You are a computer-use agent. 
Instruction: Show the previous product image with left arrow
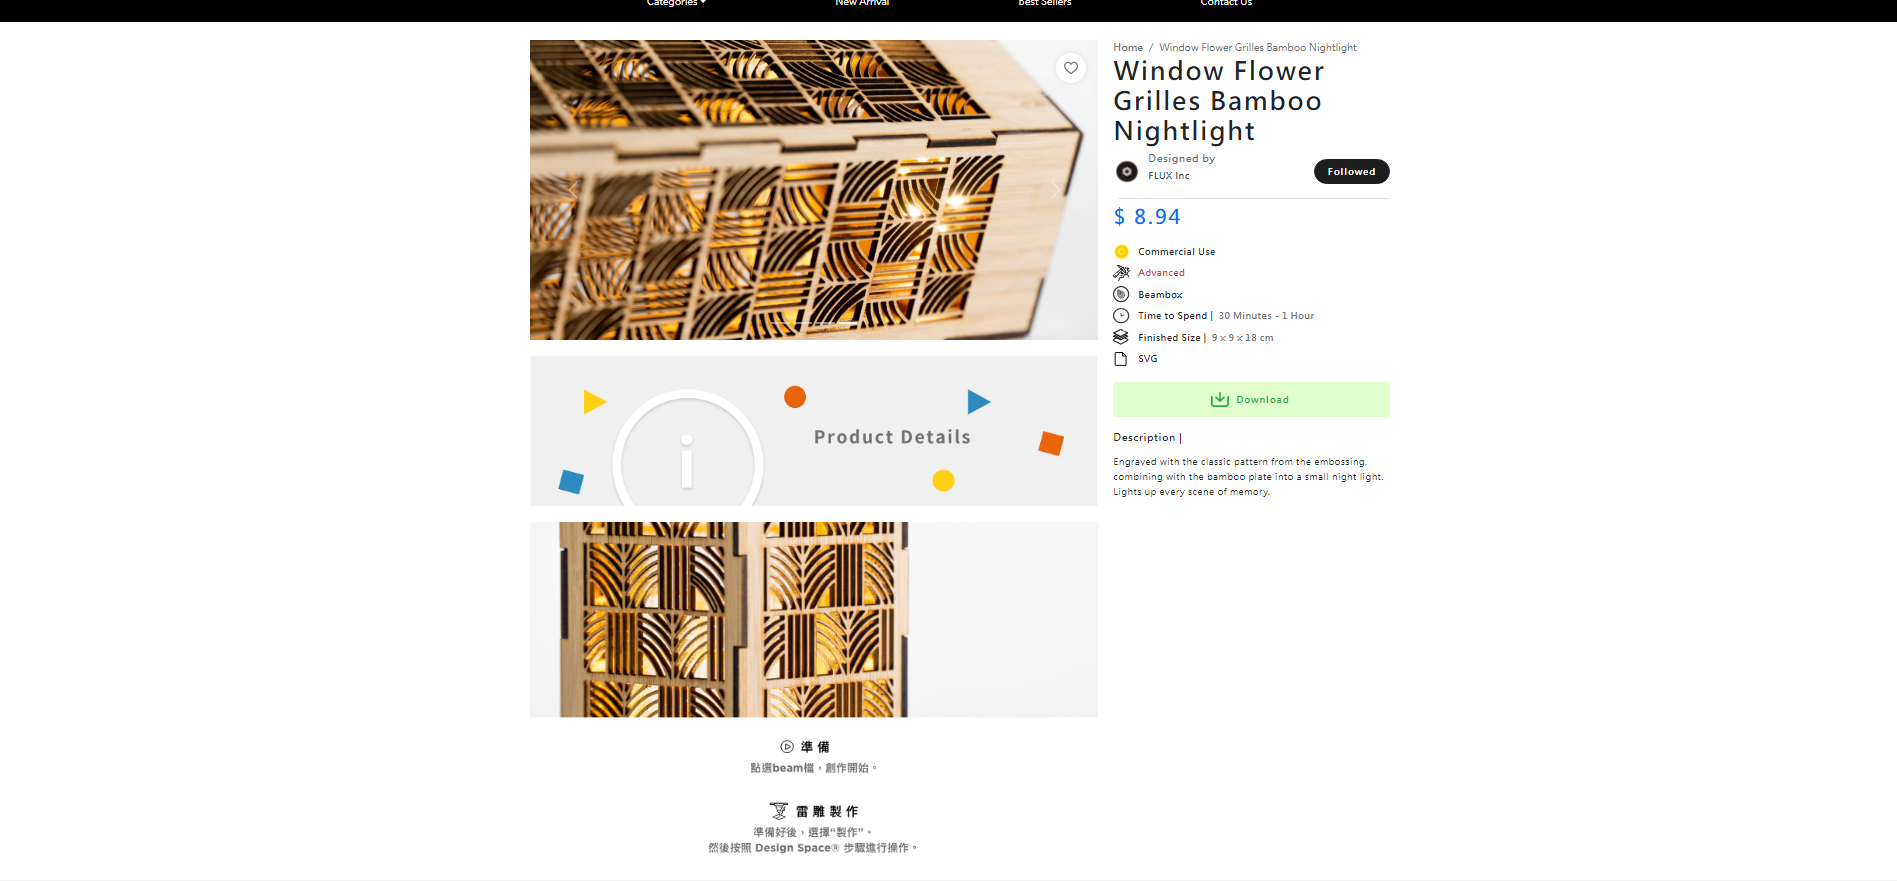573,190
